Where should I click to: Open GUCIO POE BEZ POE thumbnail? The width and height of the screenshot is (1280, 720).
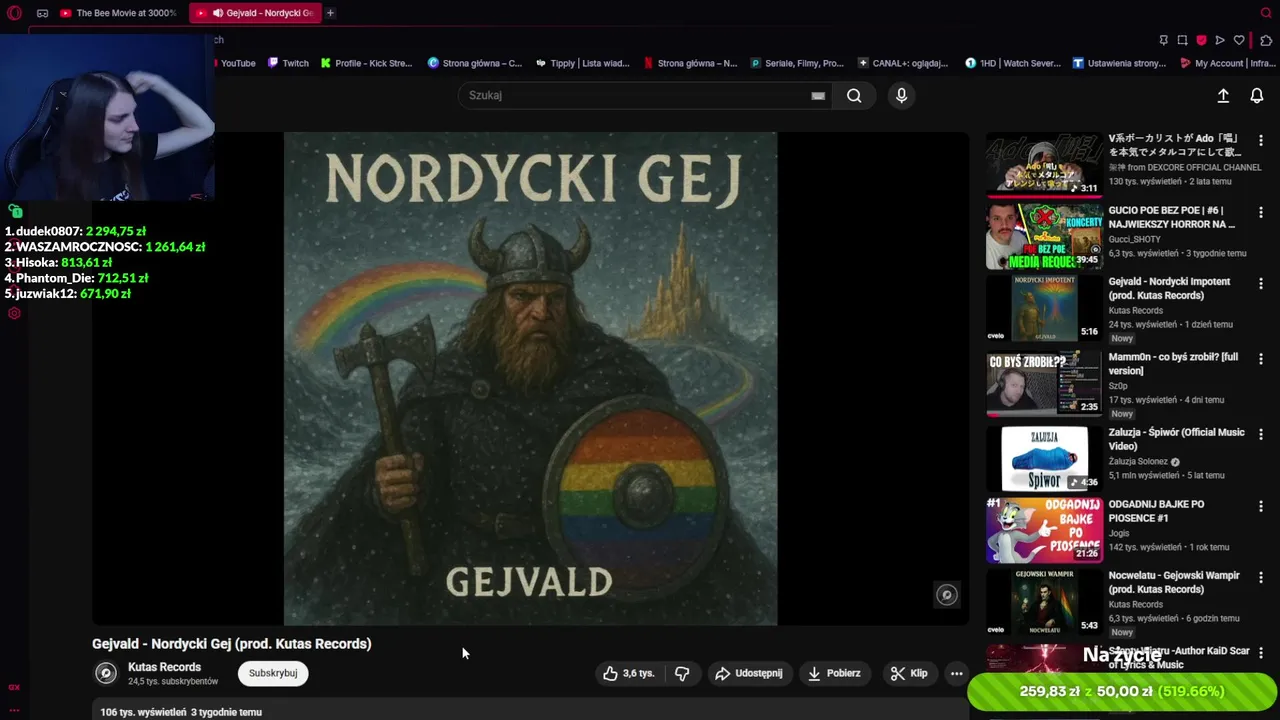tap(1044, 236)
